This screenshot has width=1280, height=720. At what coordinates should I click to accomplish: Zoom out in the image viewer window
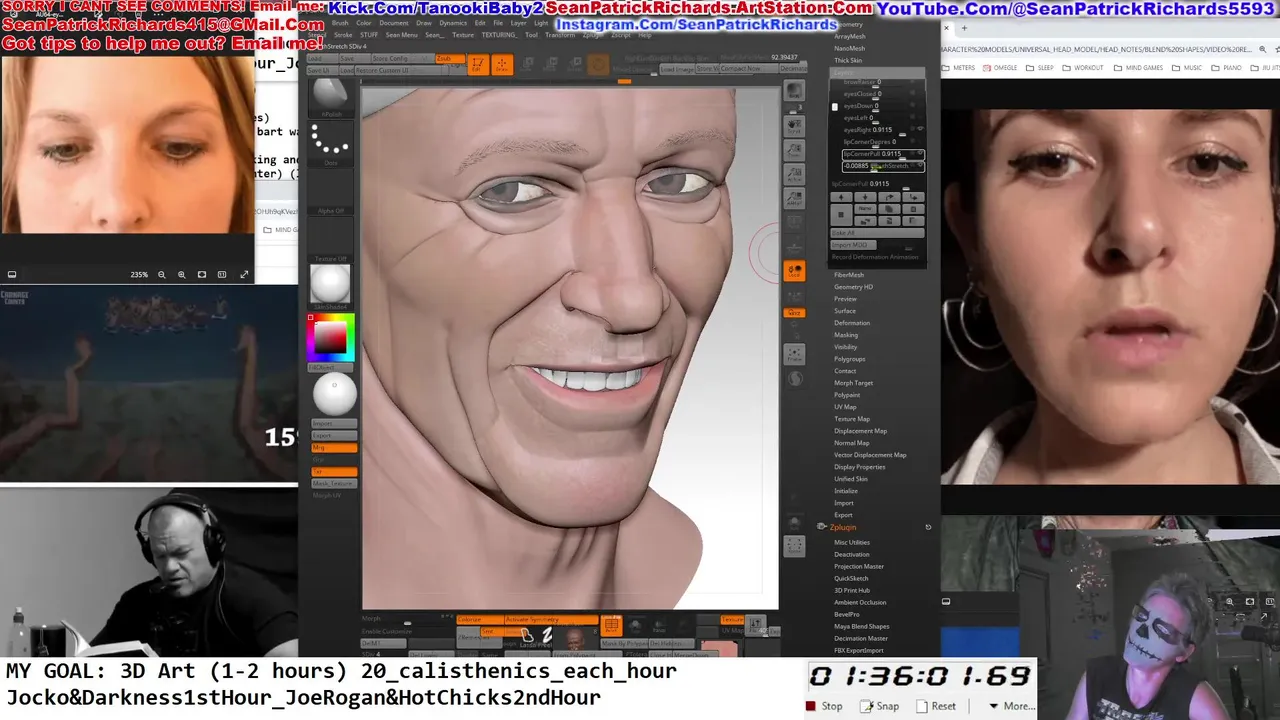coord(161,274)
